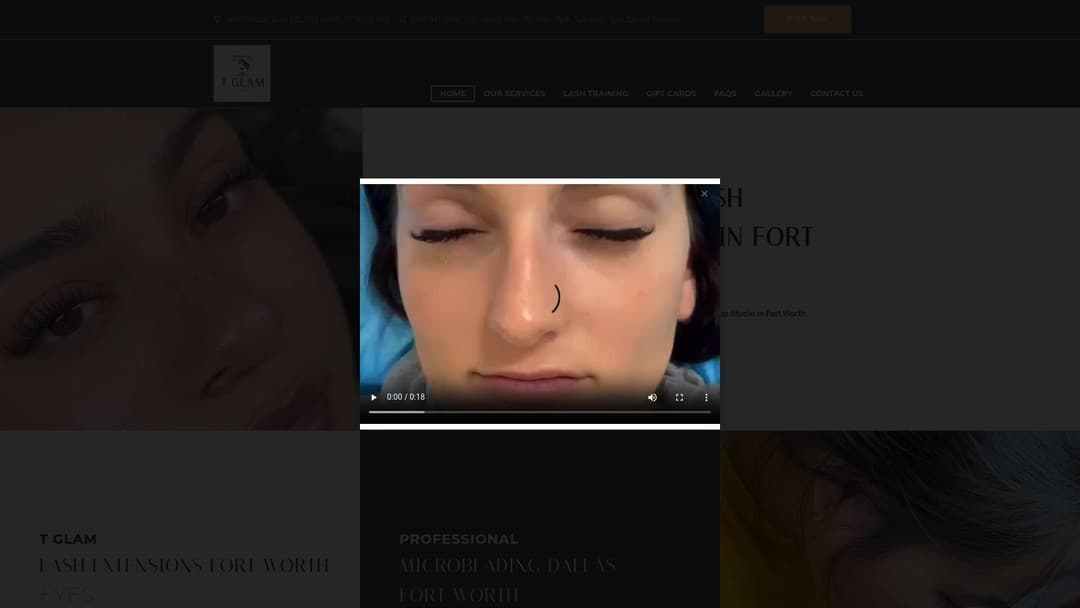Close the video popup
Screen dimensions: 1080x608
[704, 193]
